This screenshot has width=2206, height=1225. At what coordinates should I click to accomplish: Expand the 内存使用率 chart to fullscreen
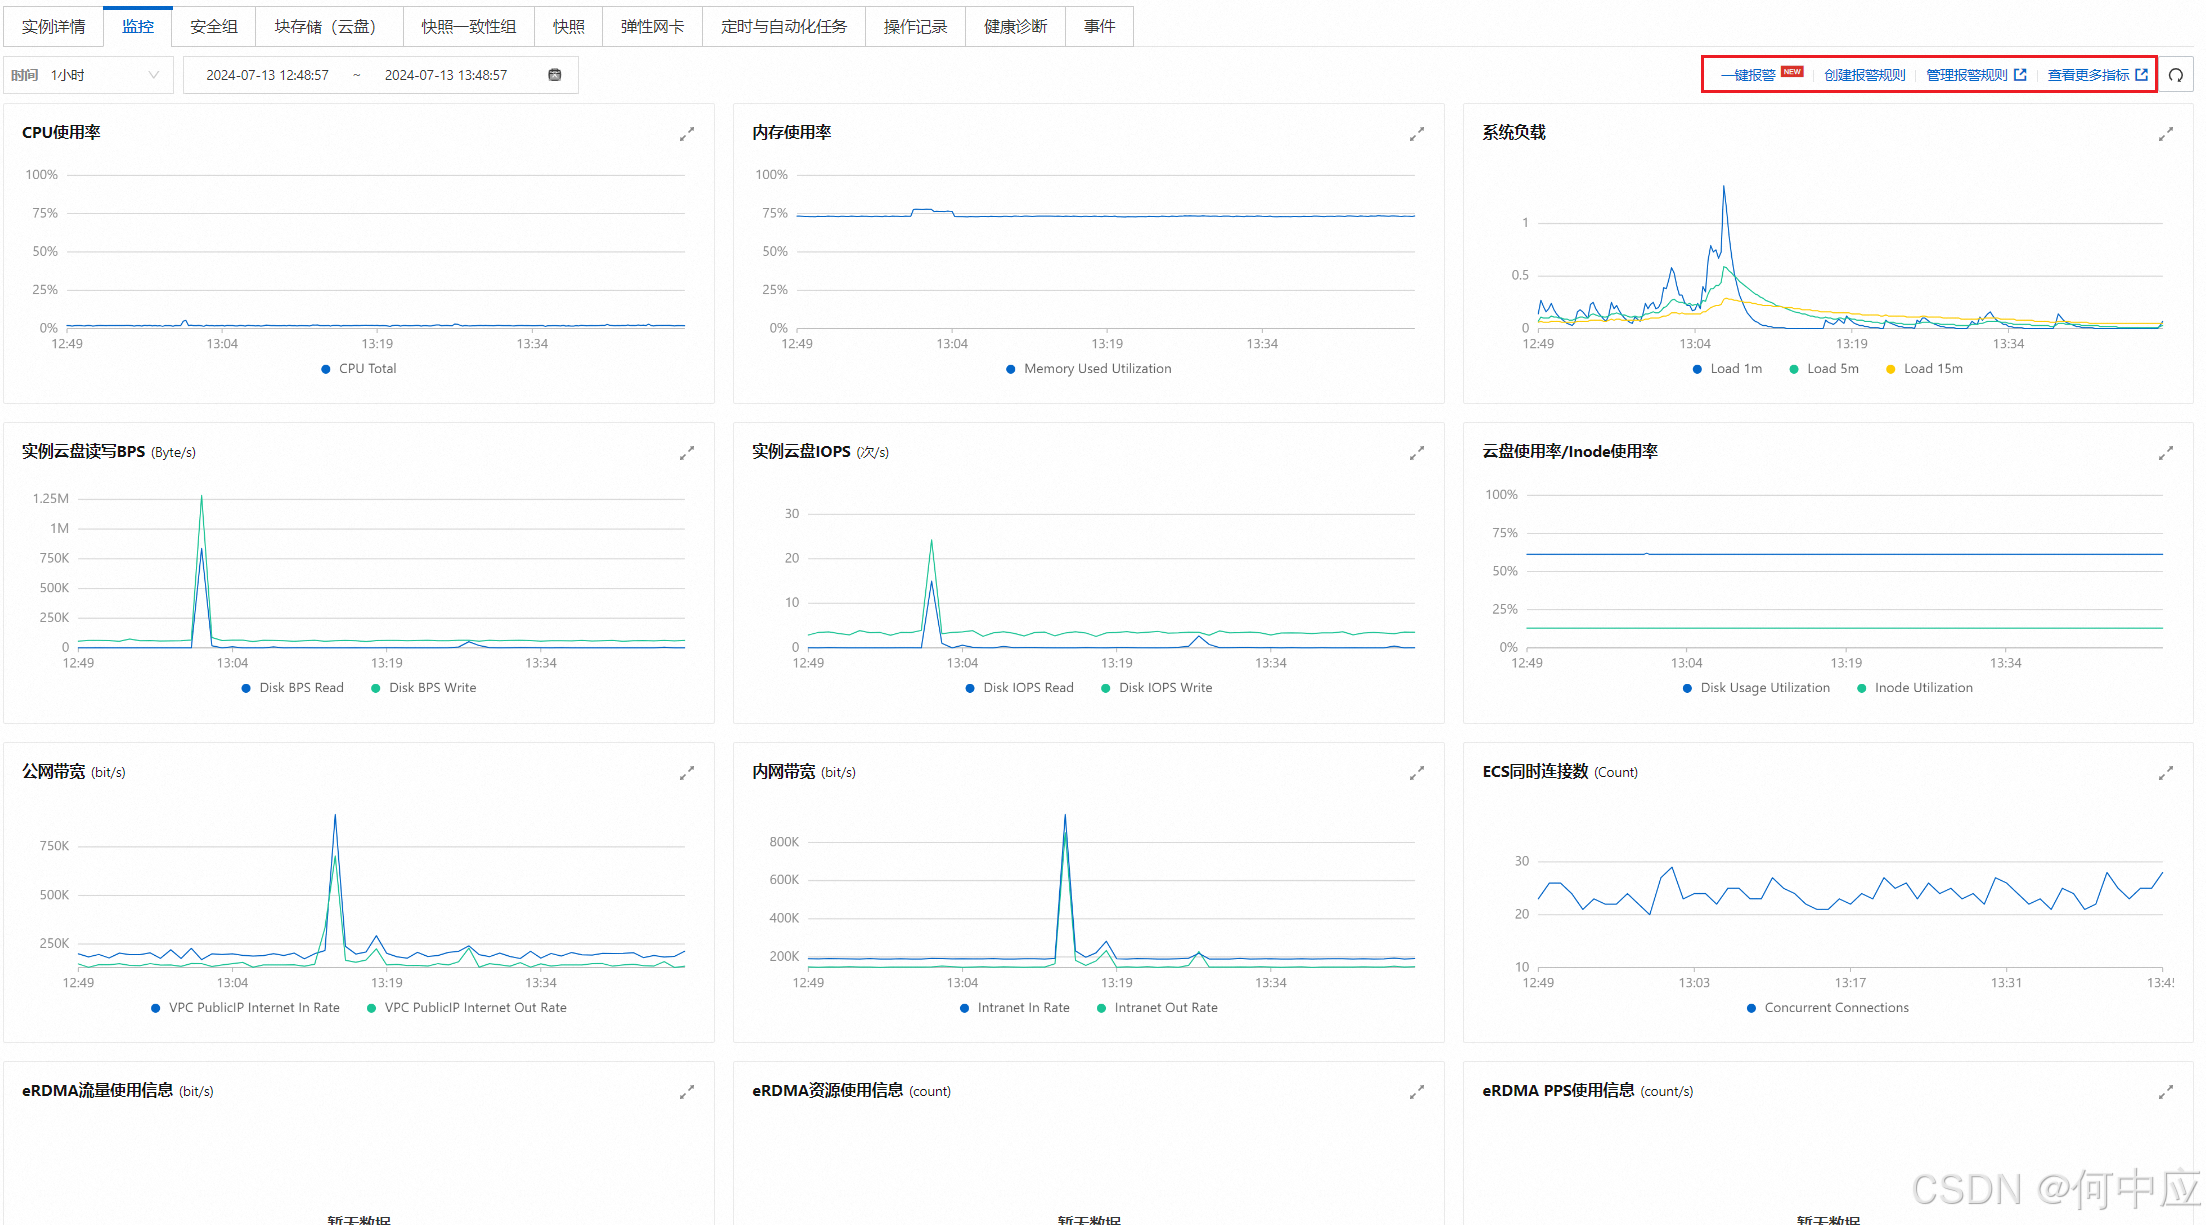click(1417, 134)
